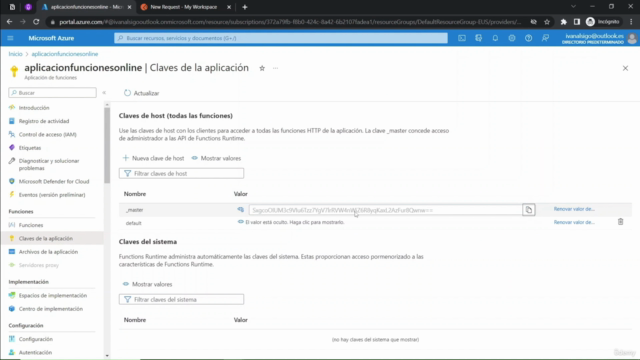Hide the _master key value

point(240,209)
